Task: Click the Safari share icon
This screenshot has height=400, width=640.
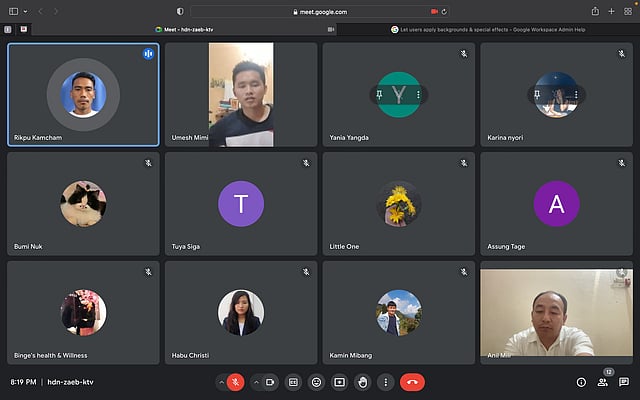Action: tap(595, 11)
